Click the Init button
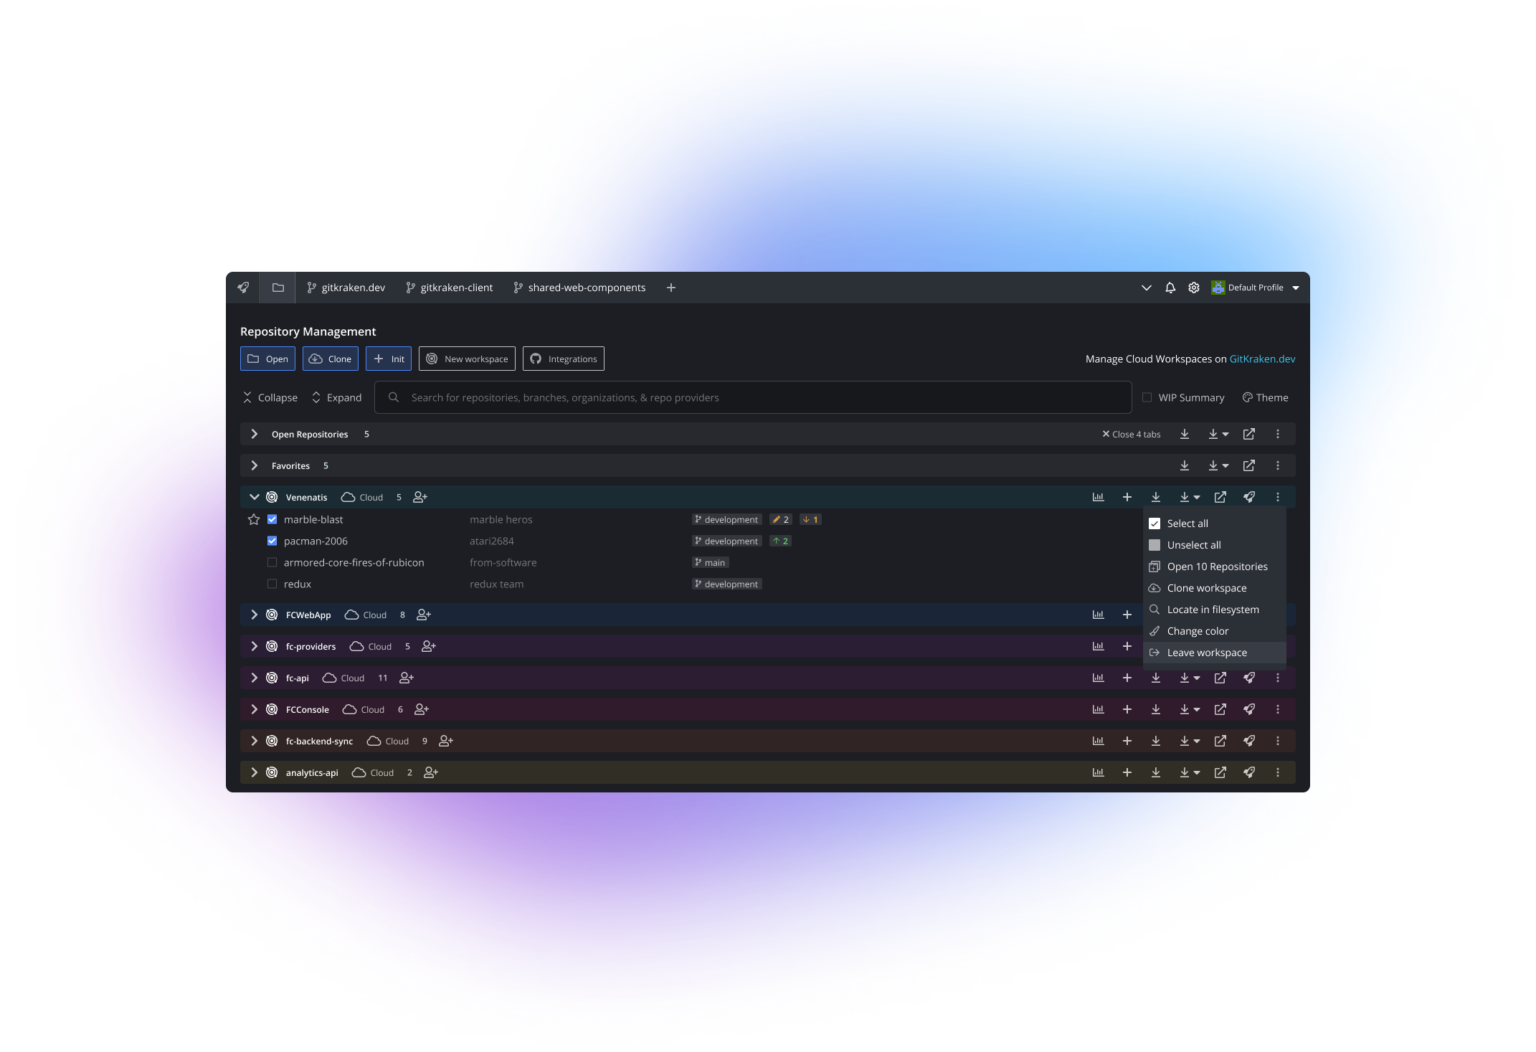The height and width of the screenshot is (1052, 1536). pyautogui.click(x=389, y=359)
